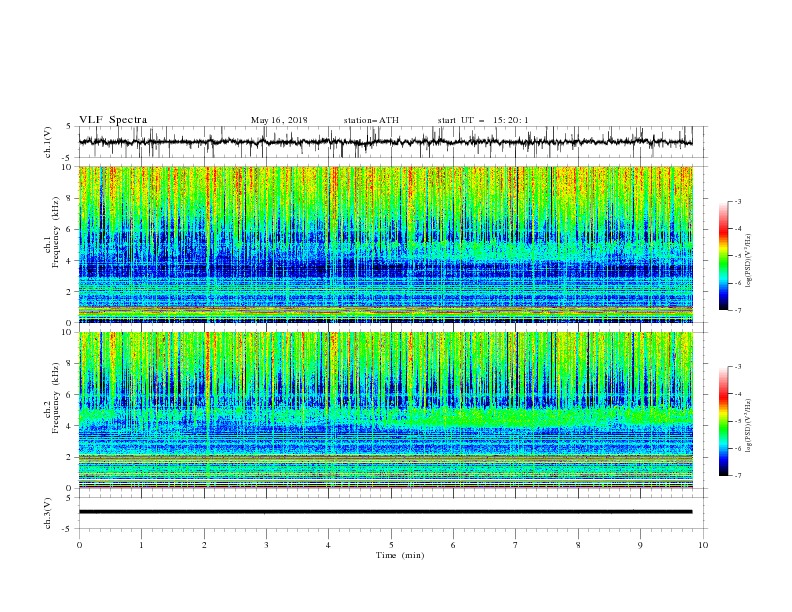Click the ch.2 color bar 'log(PSD)(V²/Hz)' label

point(749,426)
